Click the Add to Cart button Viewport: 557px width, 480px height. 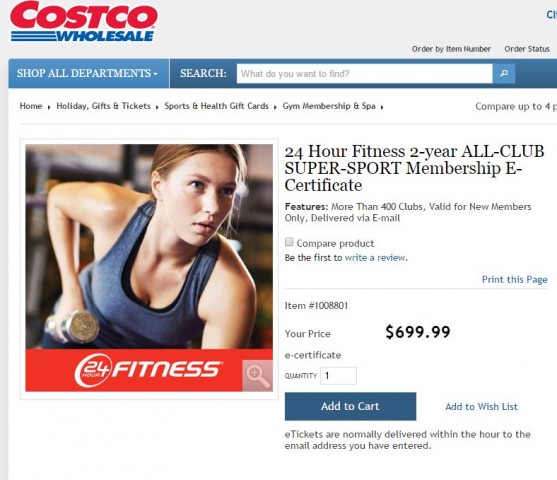tap(350, 406)
